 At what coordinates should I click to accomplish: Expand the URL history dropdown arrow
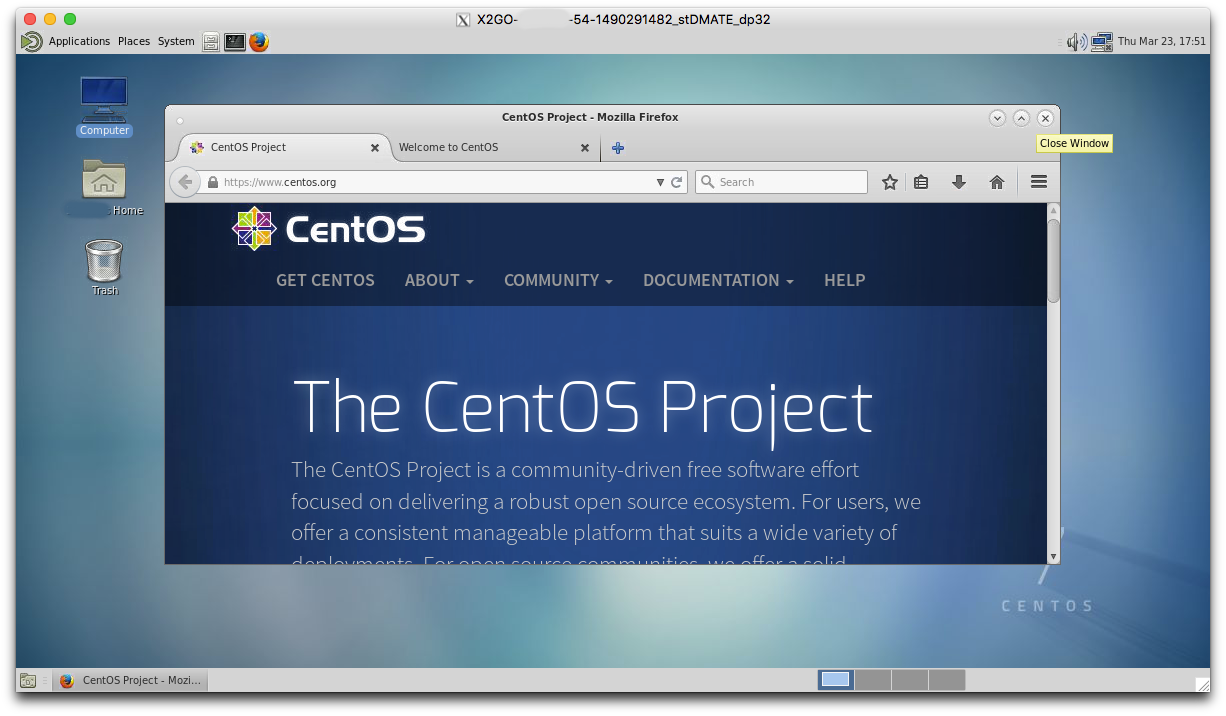tap(660, 182)
